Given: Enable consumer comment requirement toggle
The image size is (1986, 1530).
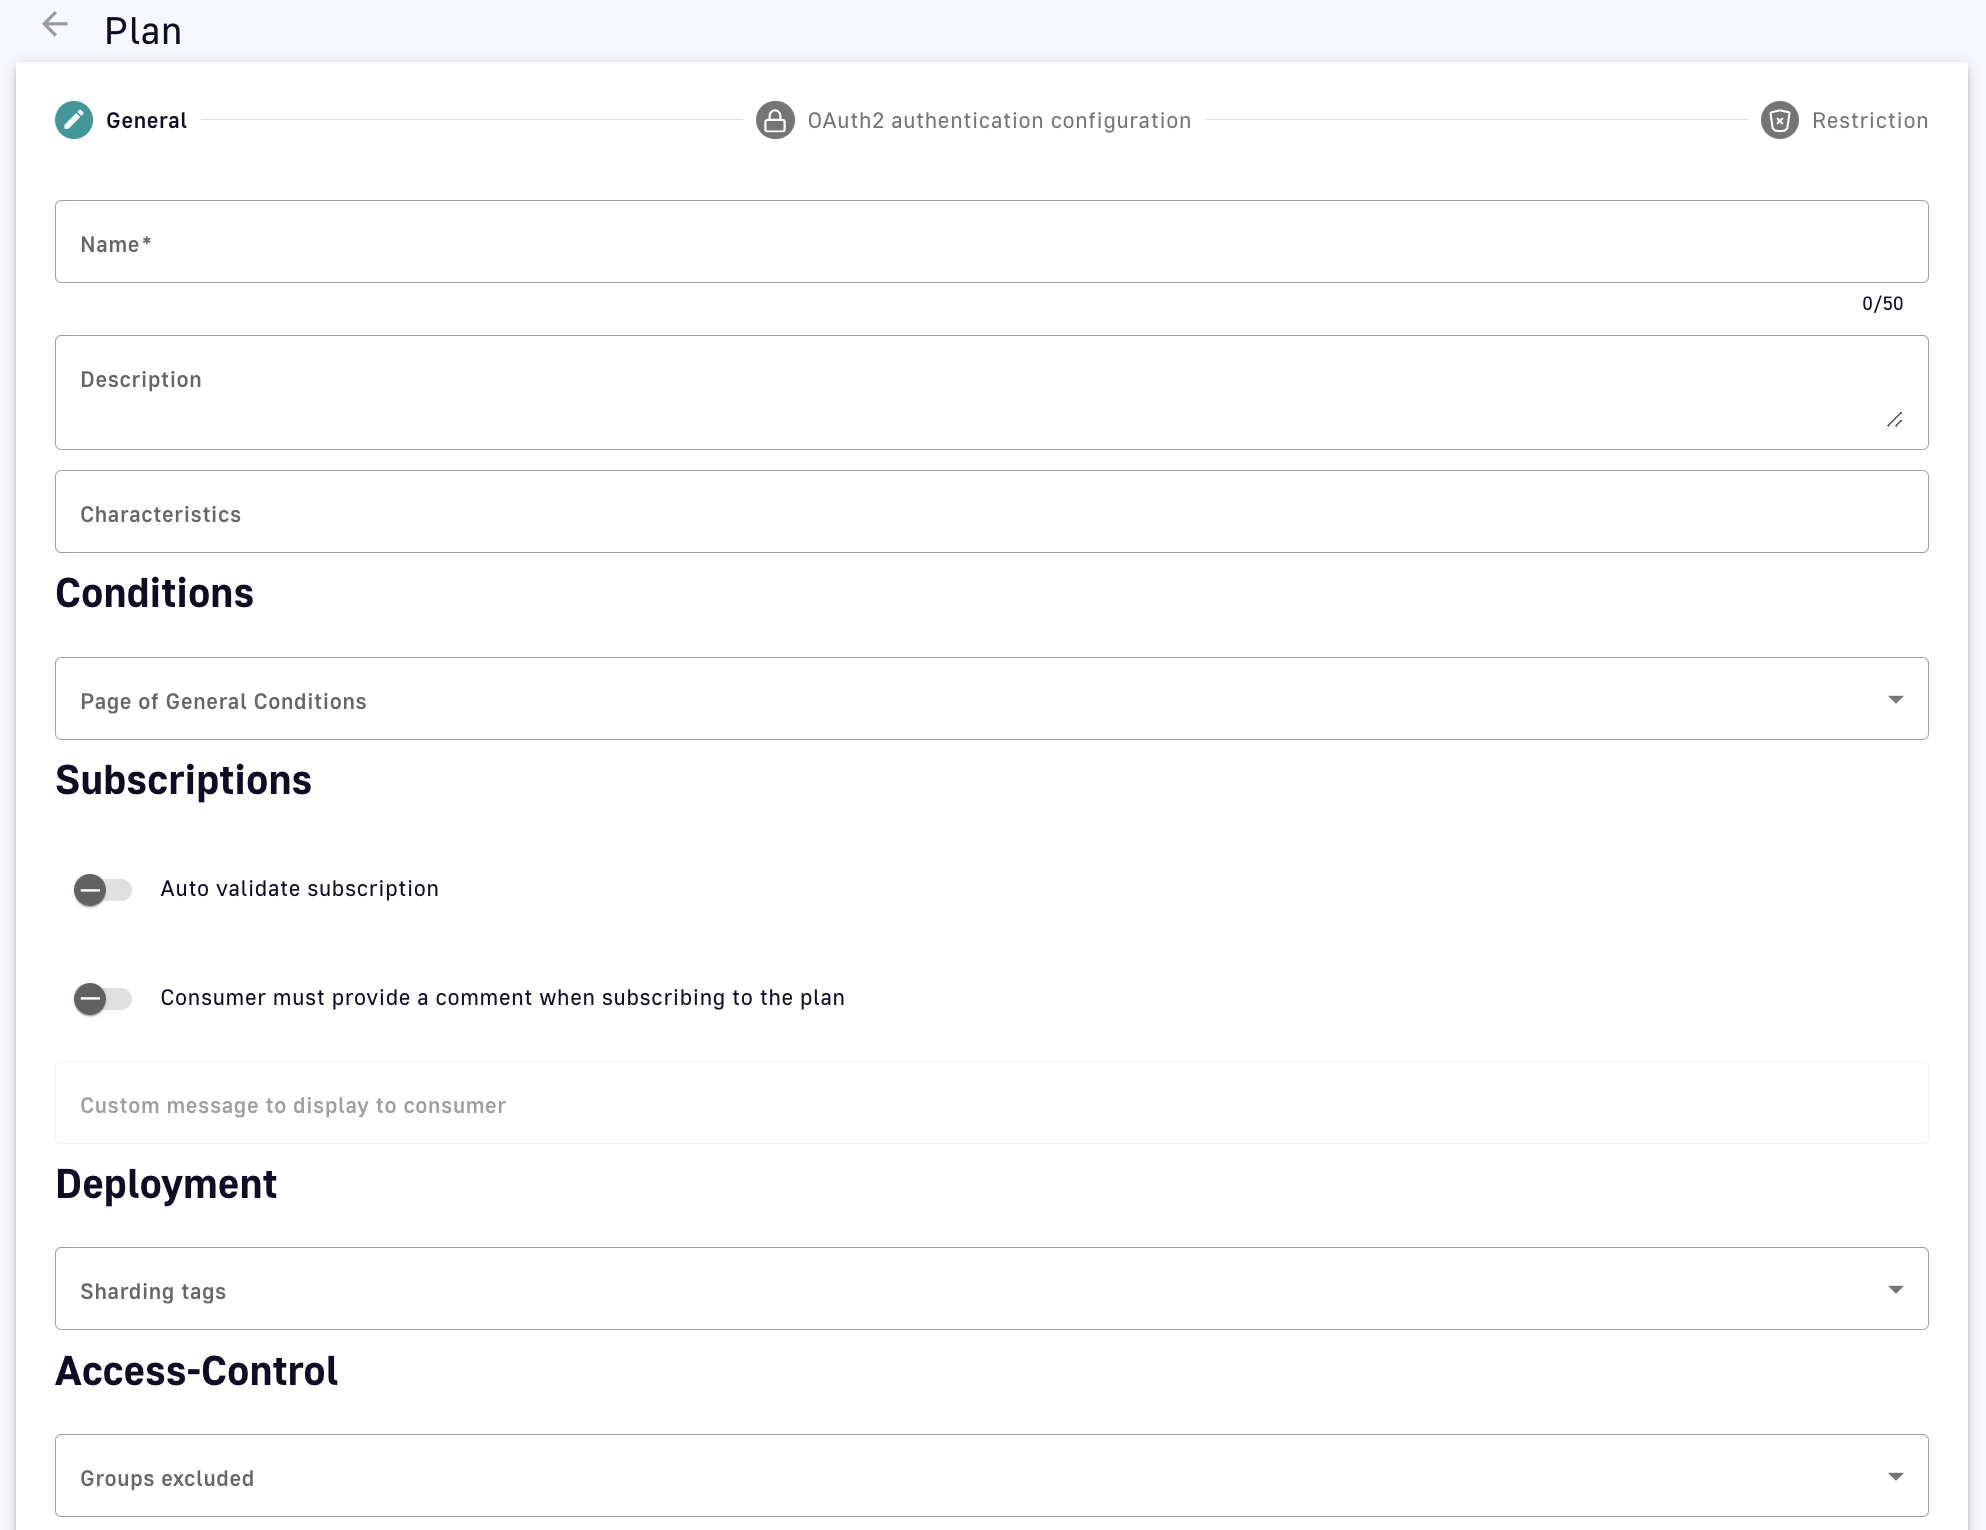Looking at the screenshot, I should (103, 998).
